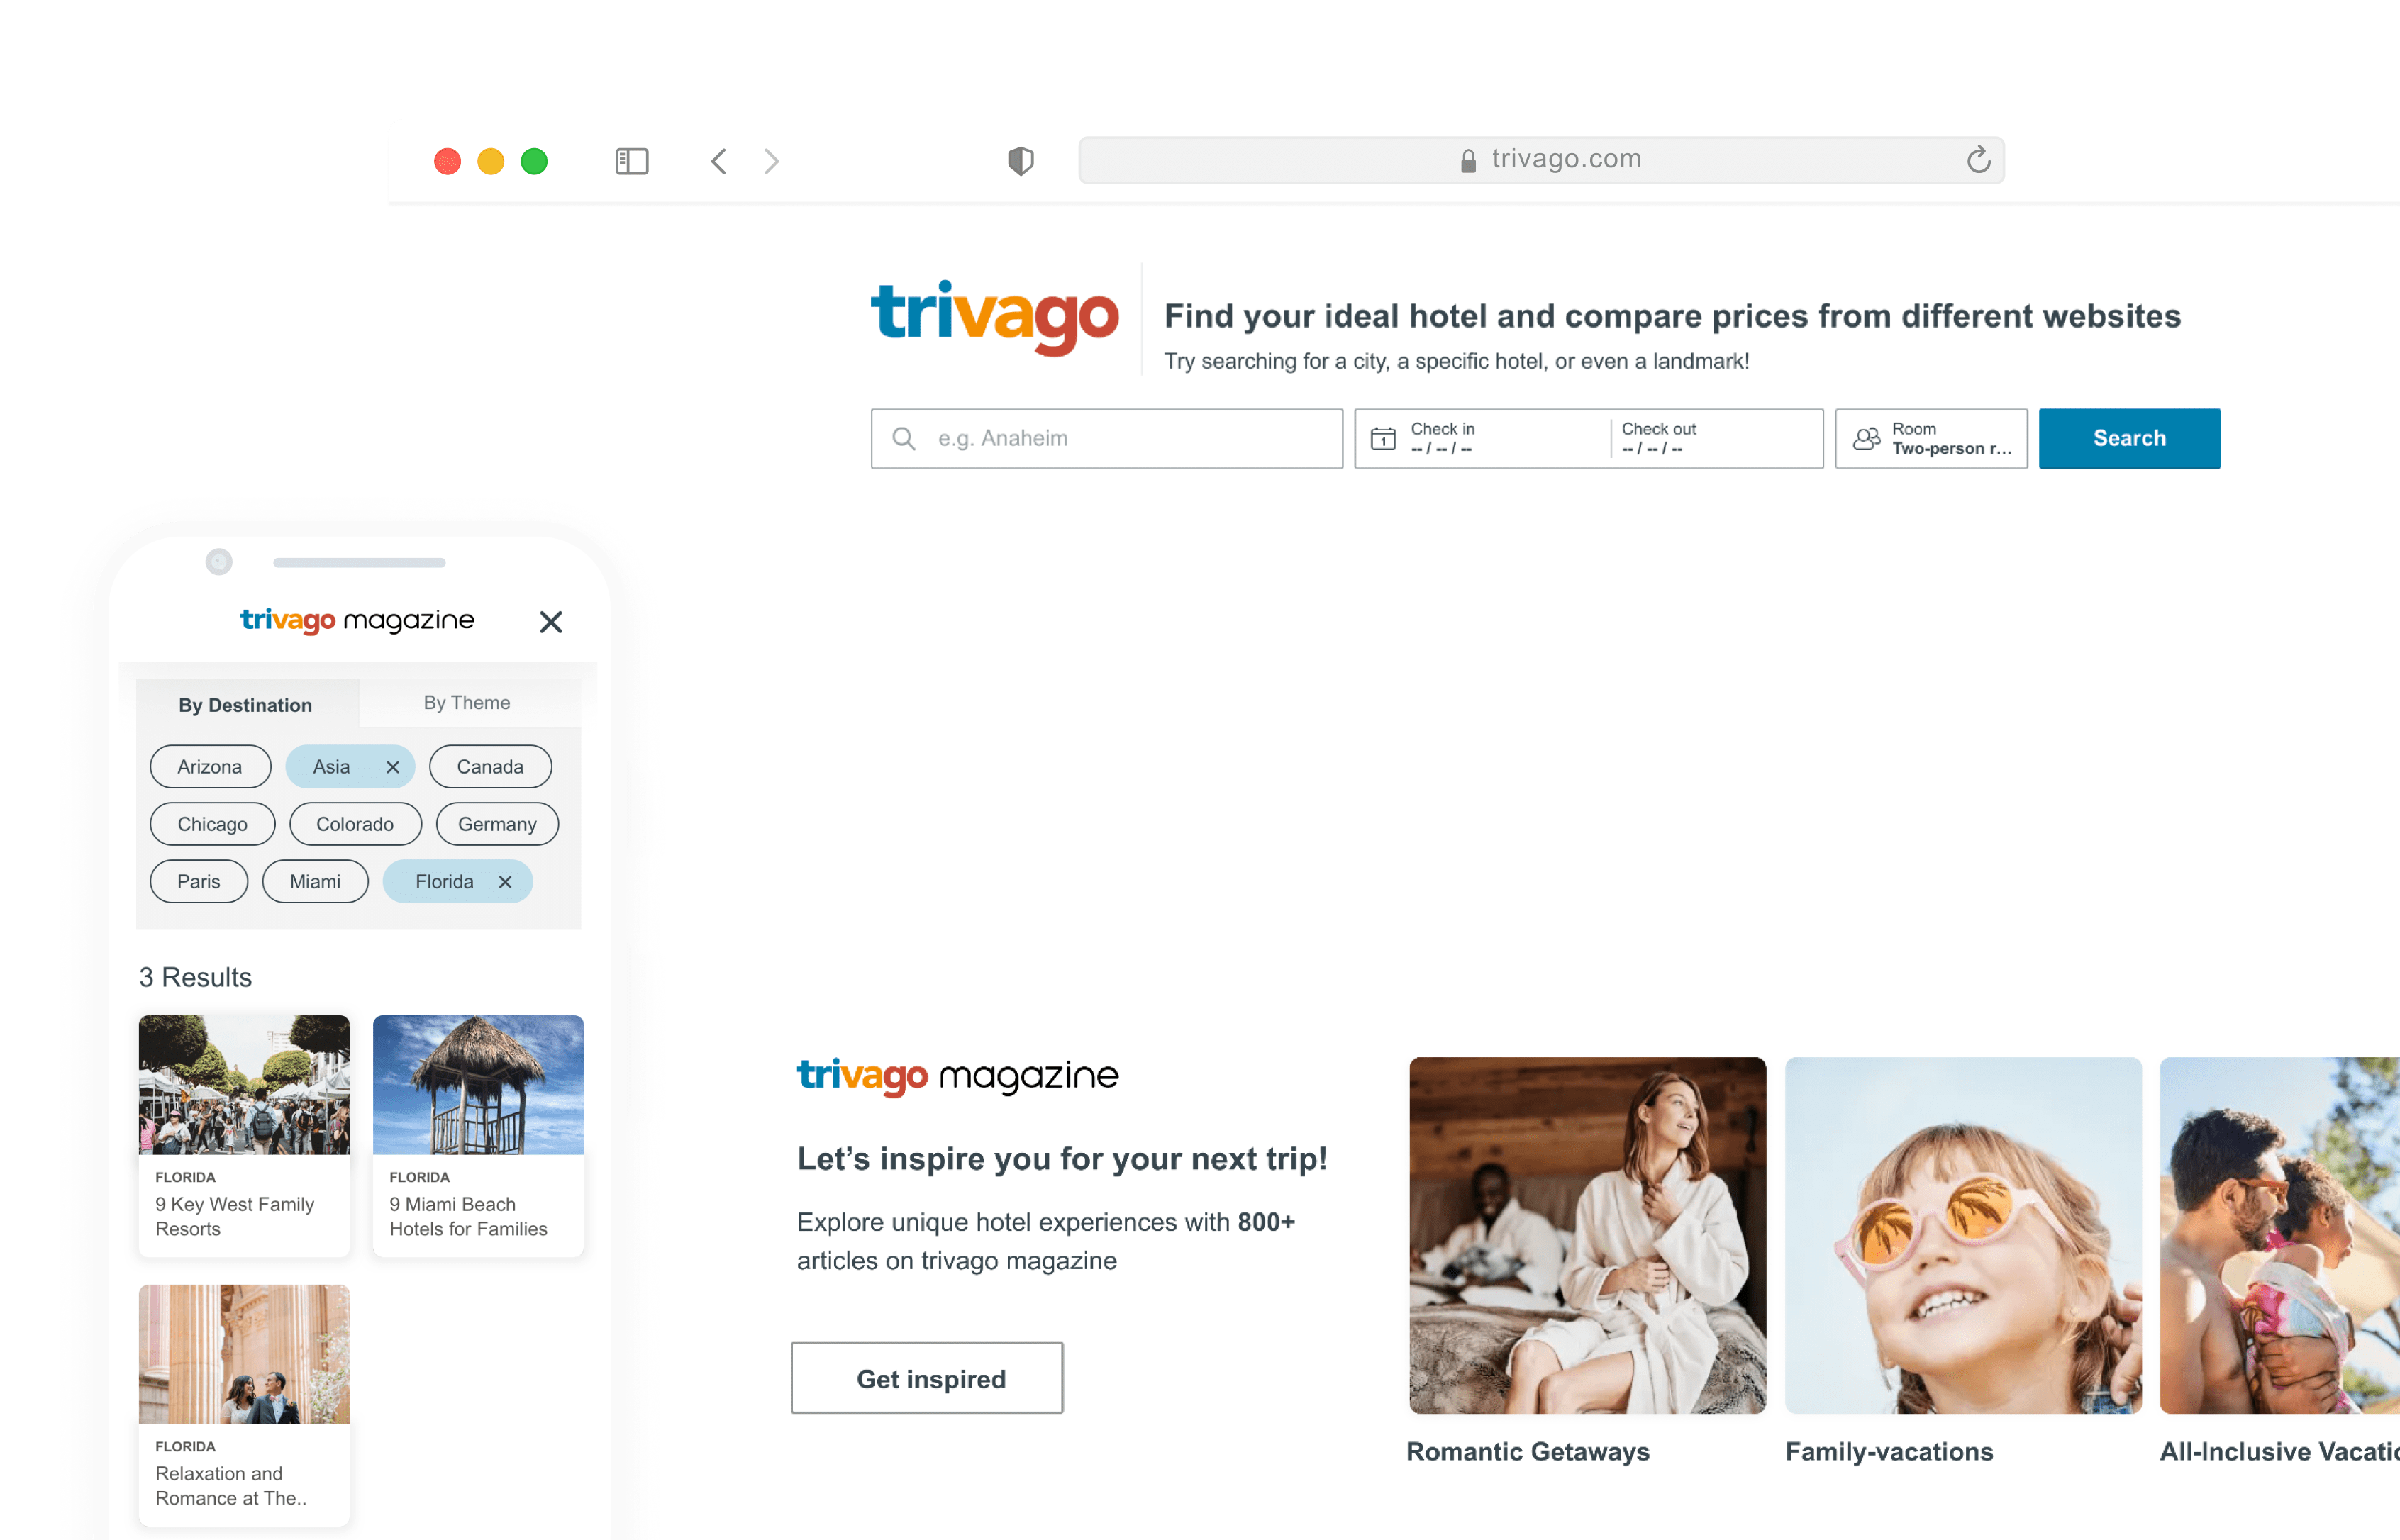2400x1540 pixels.
Task: Toggle the selected Florida chip
Action: (x=457, y=881)
